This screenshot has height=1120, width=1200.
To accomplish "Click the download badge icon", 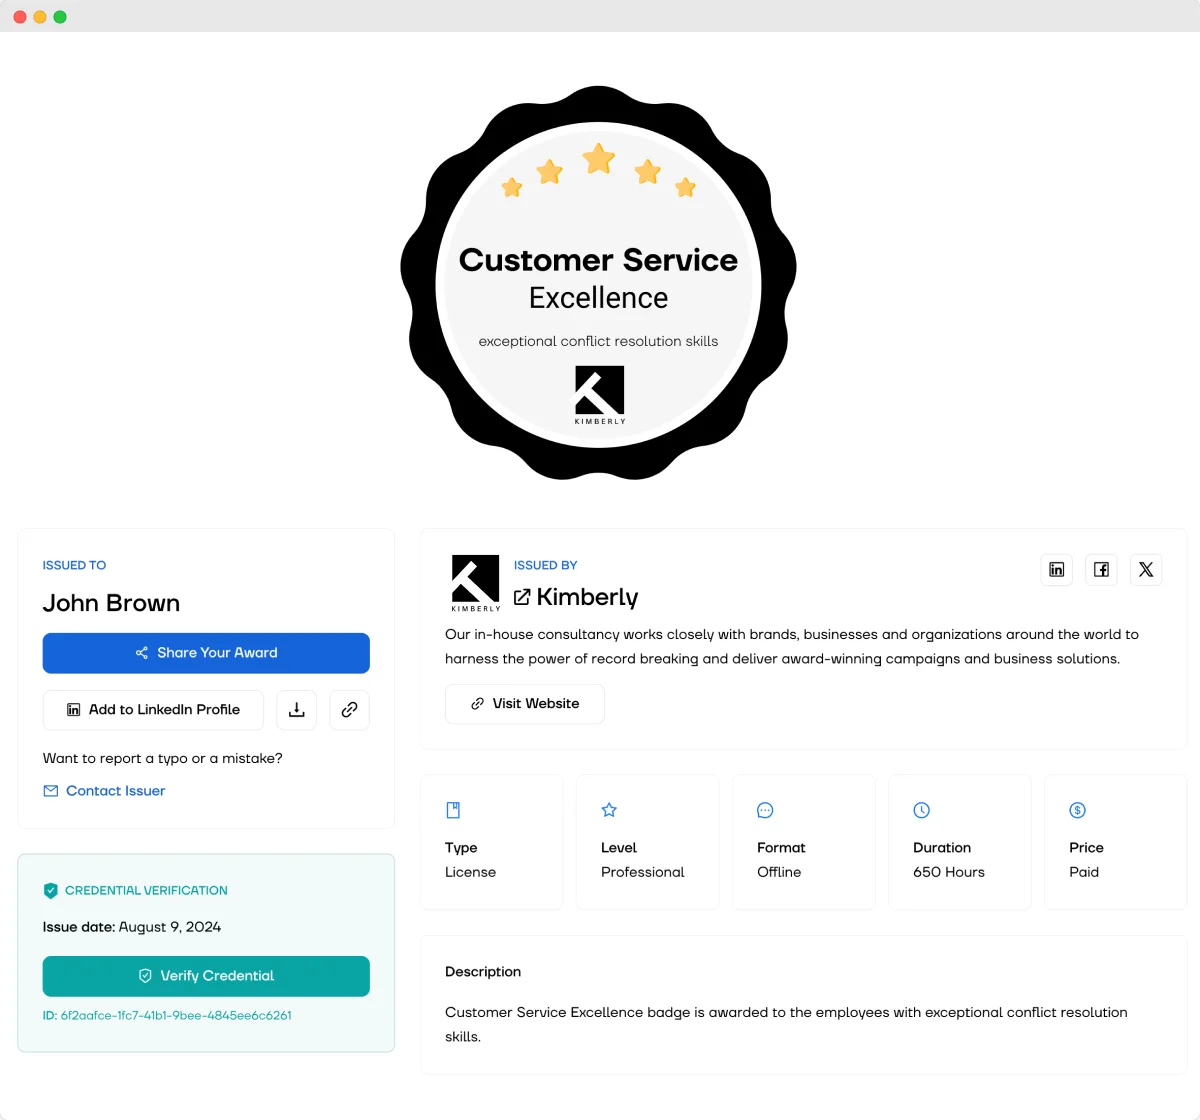I will click(296, 710).
